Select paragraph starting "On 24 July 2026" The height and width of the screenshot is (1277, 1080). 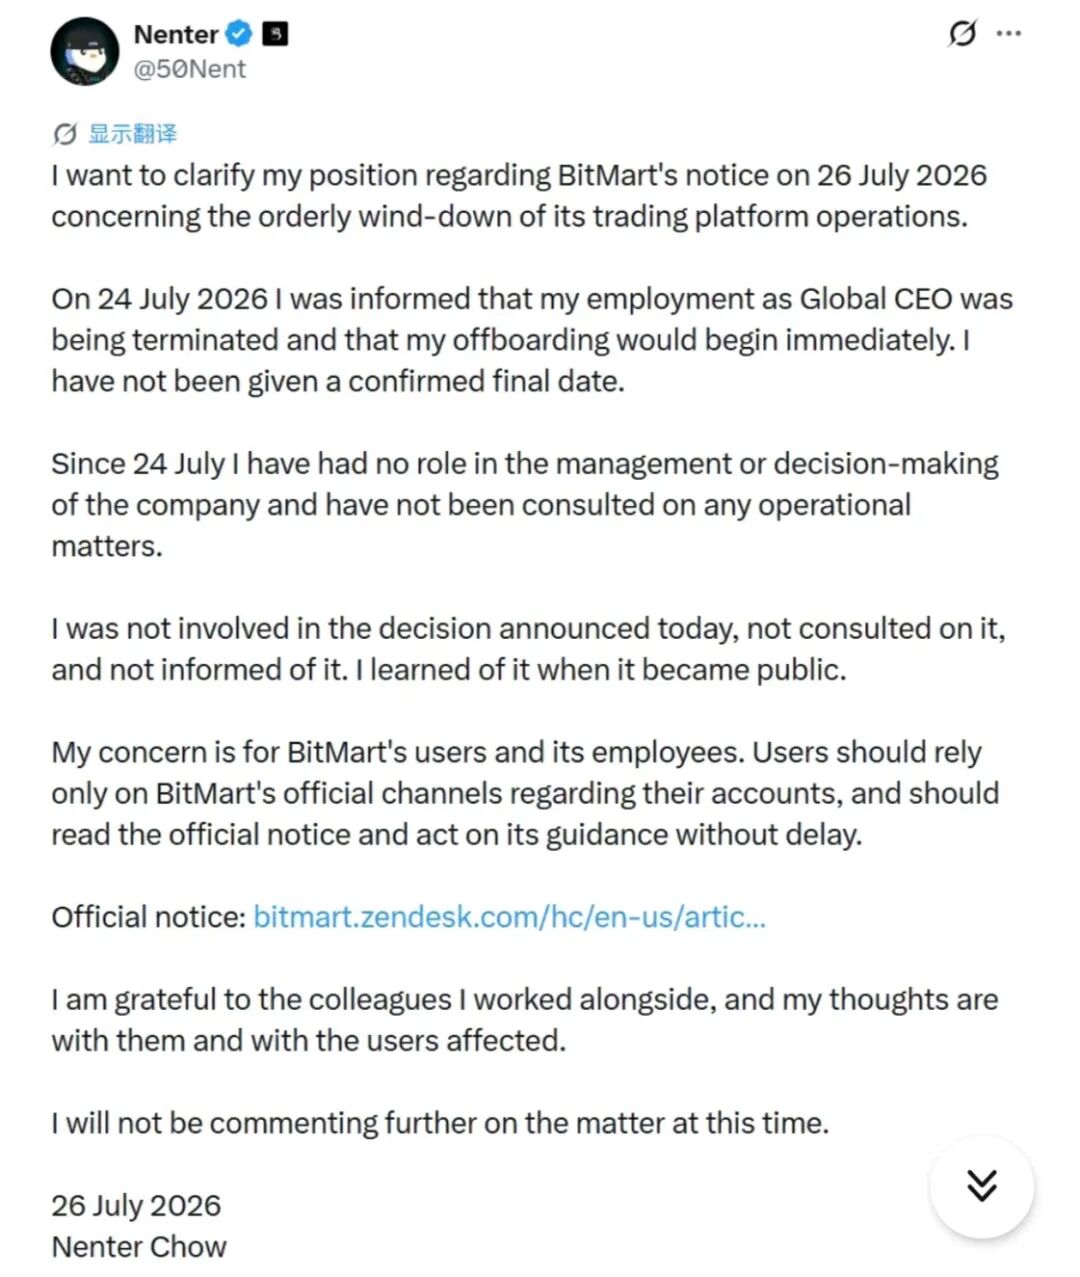(532, 340)
